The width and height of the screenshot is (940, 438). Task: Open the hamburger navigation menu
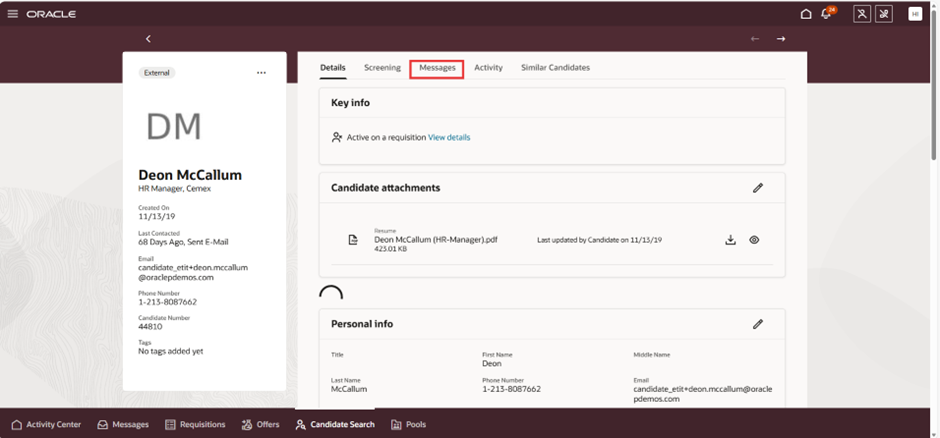(13, 14)
